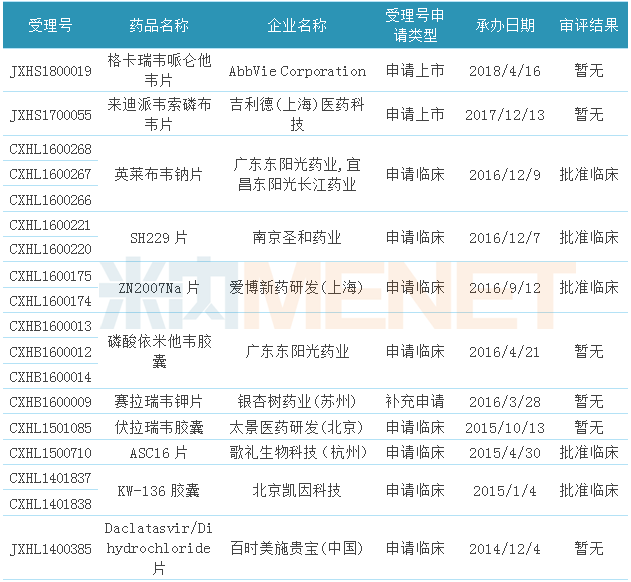The image size is (631, 582).
Task: Click company AbbVie Corporation
Action: [x=297, y=71]
